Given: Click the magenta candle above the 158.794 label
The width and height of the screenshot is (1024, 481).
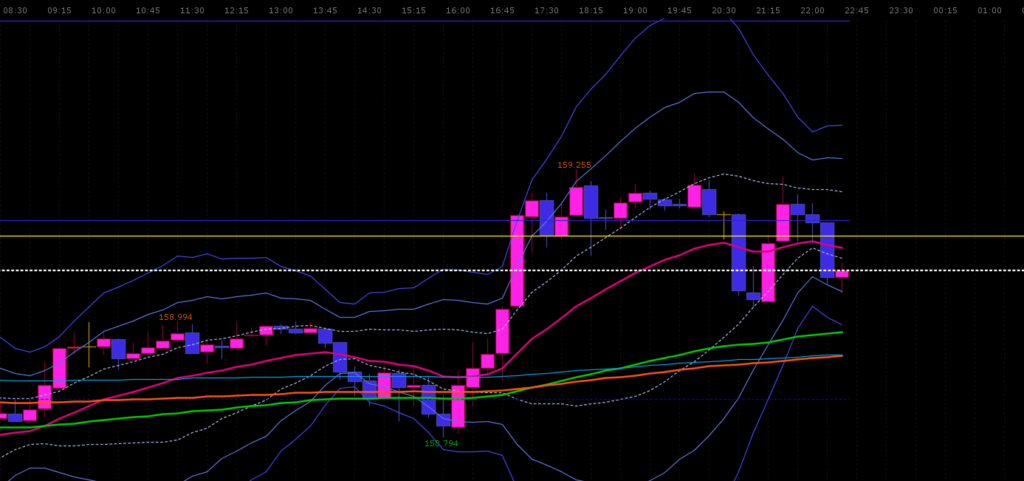Looking at the screenshot, I should pyautogui.click(x=458, y=406).
